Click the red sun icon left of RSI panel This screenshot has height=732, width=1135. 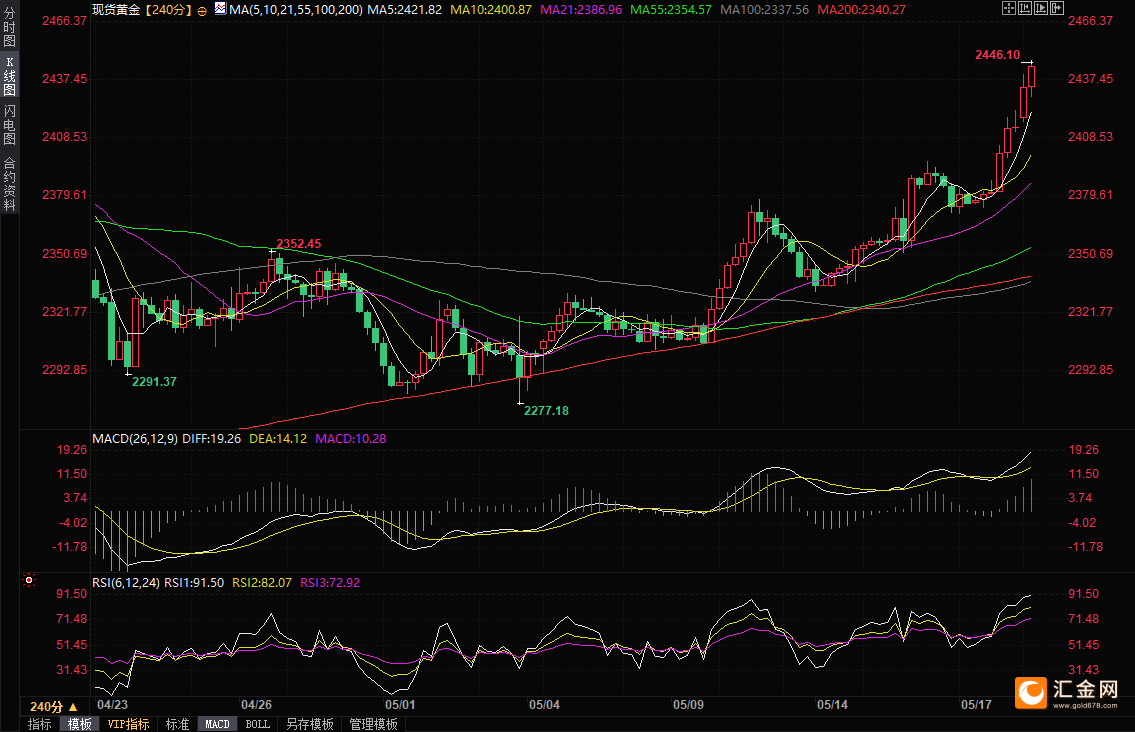(x=29, y=580)
